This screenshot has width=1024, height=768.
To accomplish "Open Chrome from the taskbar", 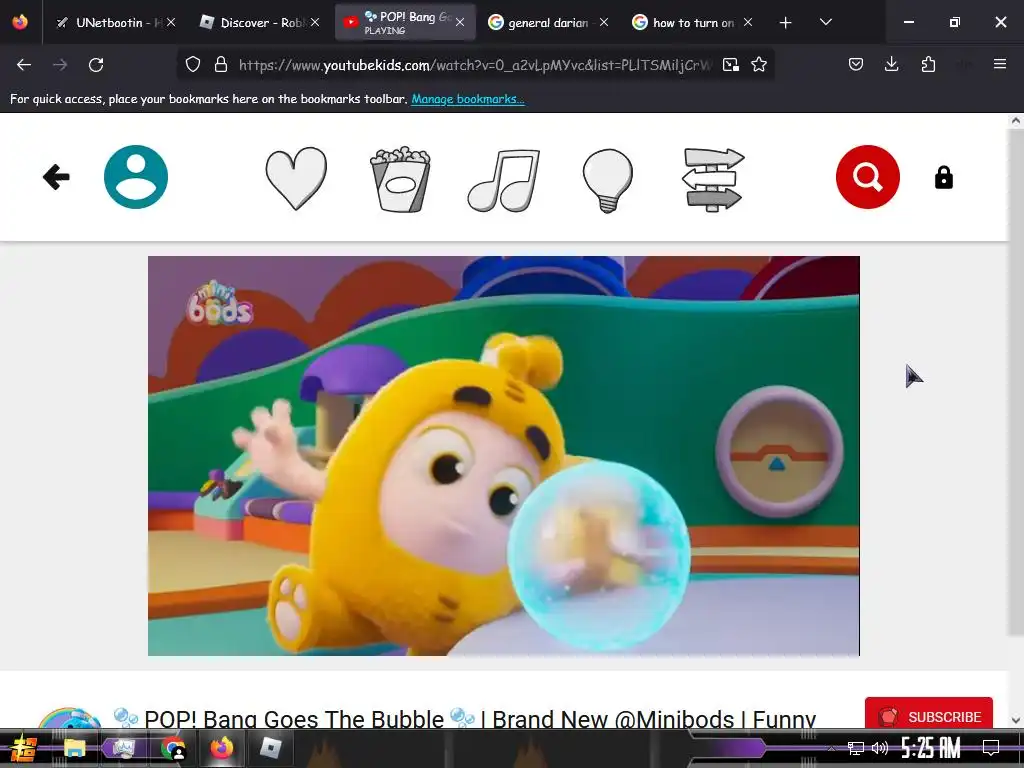I will point(172,748).
